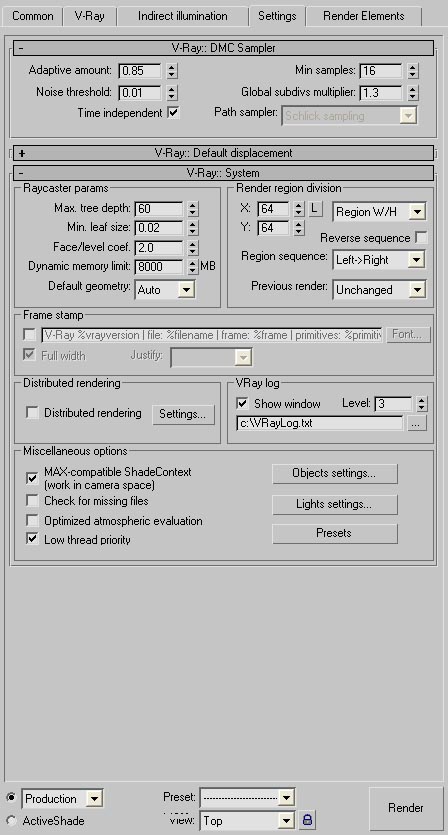
Task: Click the browse button beside VRayLog.txt path
Action: 417,423
